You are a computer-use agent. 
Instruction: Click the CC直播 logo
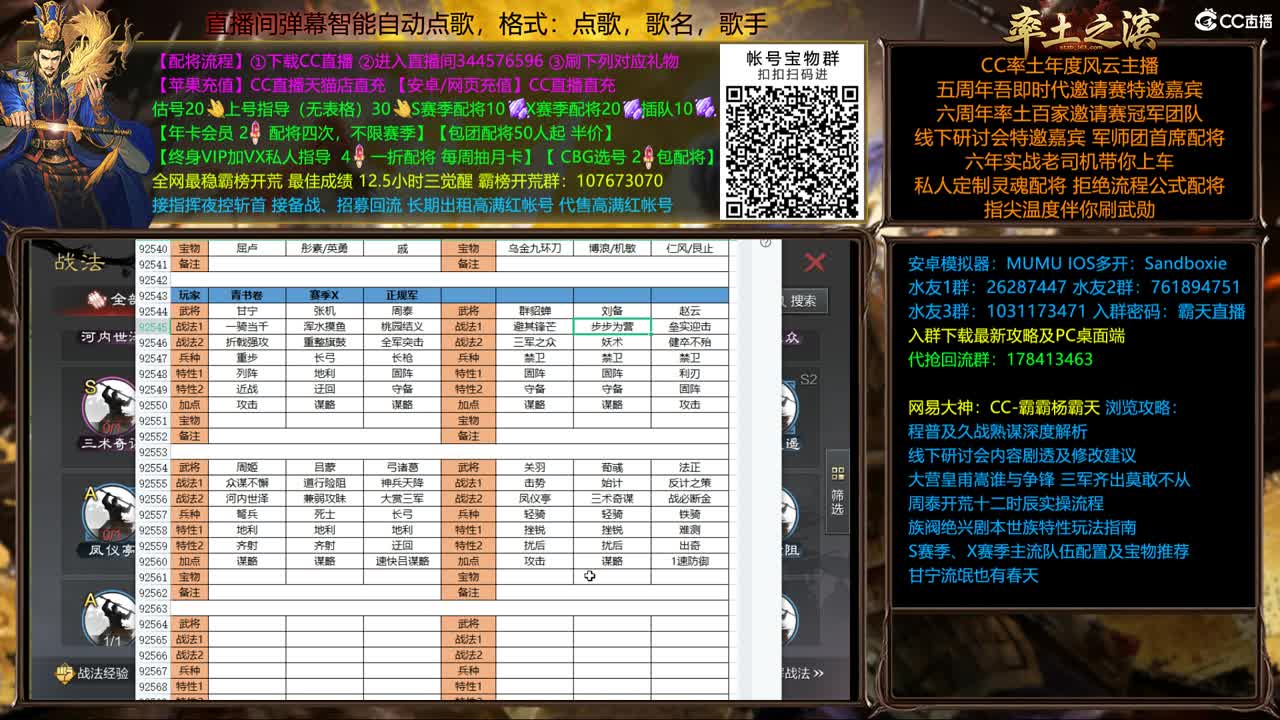point(1233,20)
